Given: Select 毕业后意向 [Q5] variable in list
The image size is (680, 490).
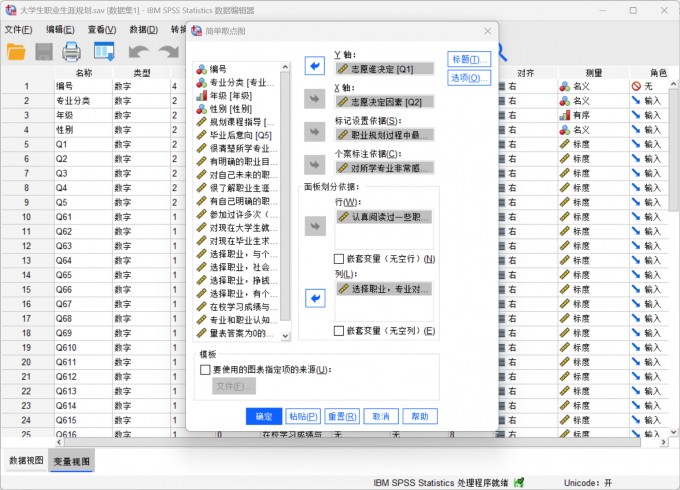Looking at the screenshot, I should 238,135.
